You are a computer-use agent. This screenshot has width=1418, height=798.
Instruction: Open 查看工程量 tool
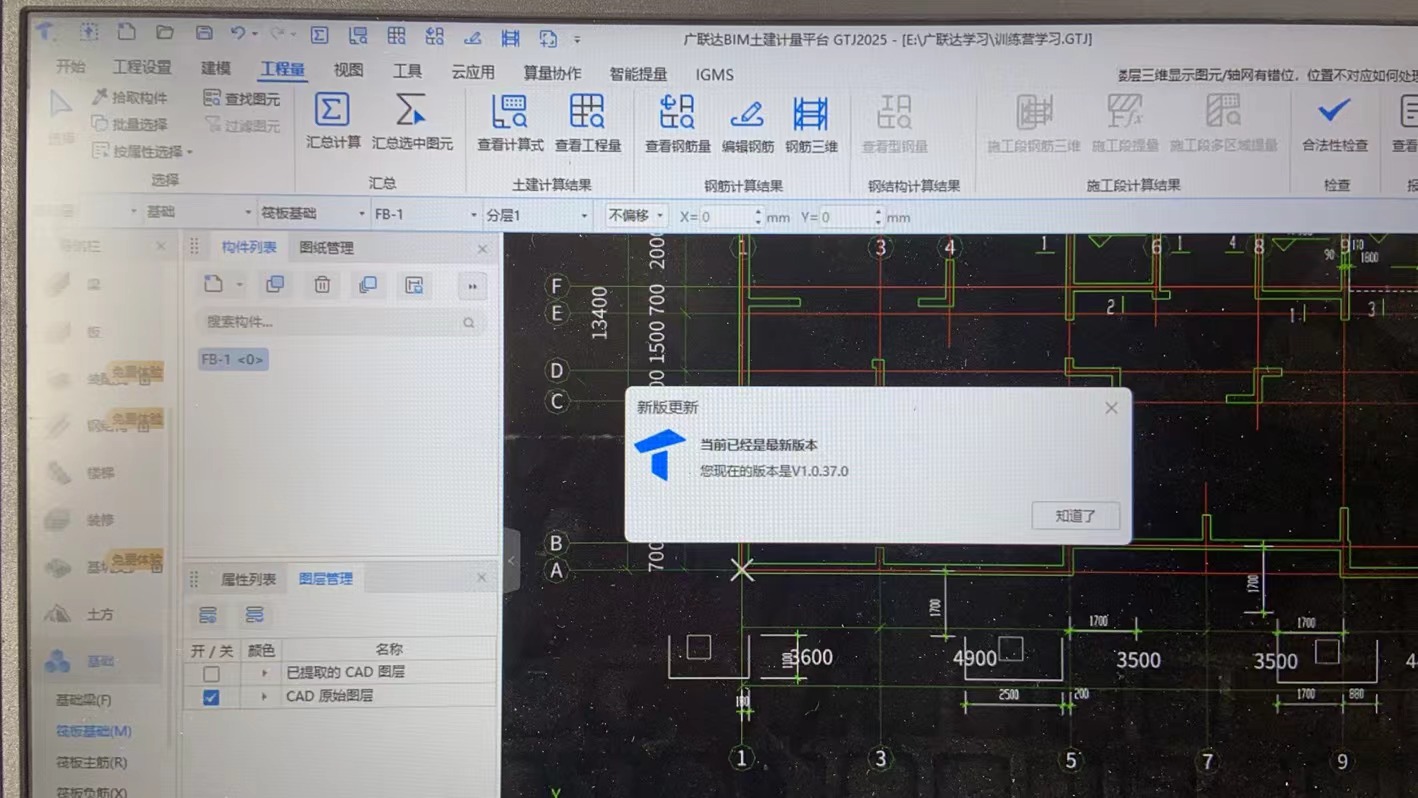(x=587, y=112)
